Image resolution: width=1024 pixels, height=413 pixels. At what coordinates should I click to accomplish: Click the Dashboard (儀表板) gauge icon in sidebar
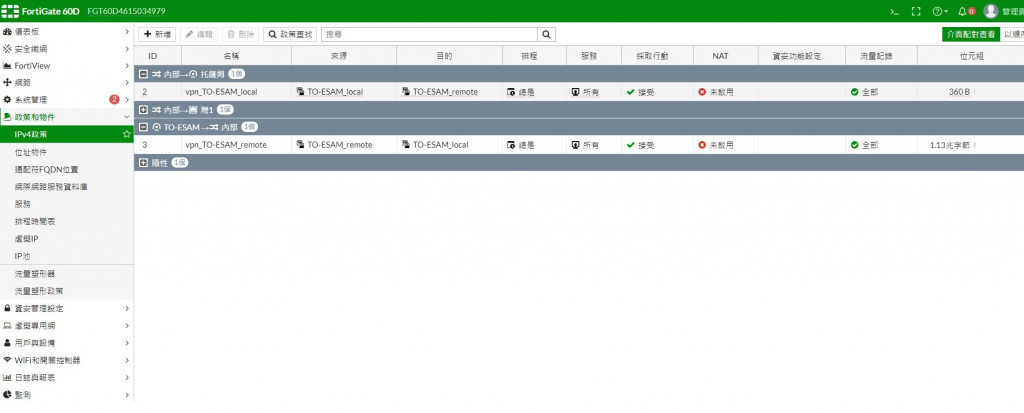(7, 31)
